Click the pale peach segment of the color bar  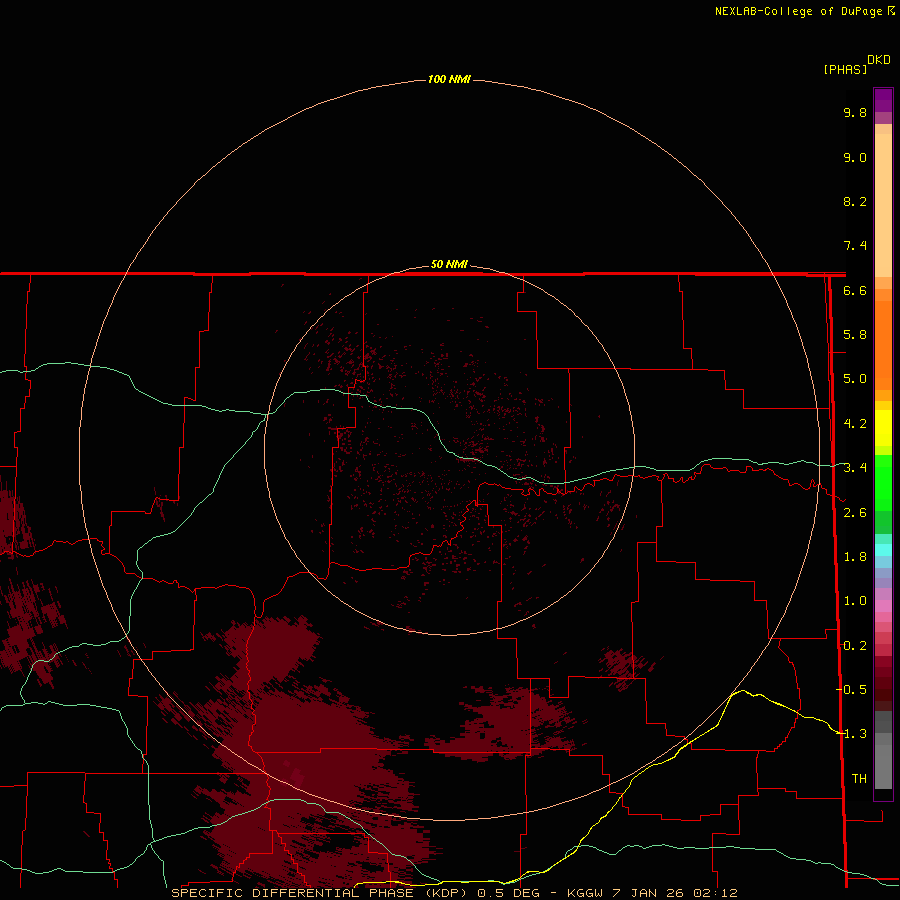[883, 205]
